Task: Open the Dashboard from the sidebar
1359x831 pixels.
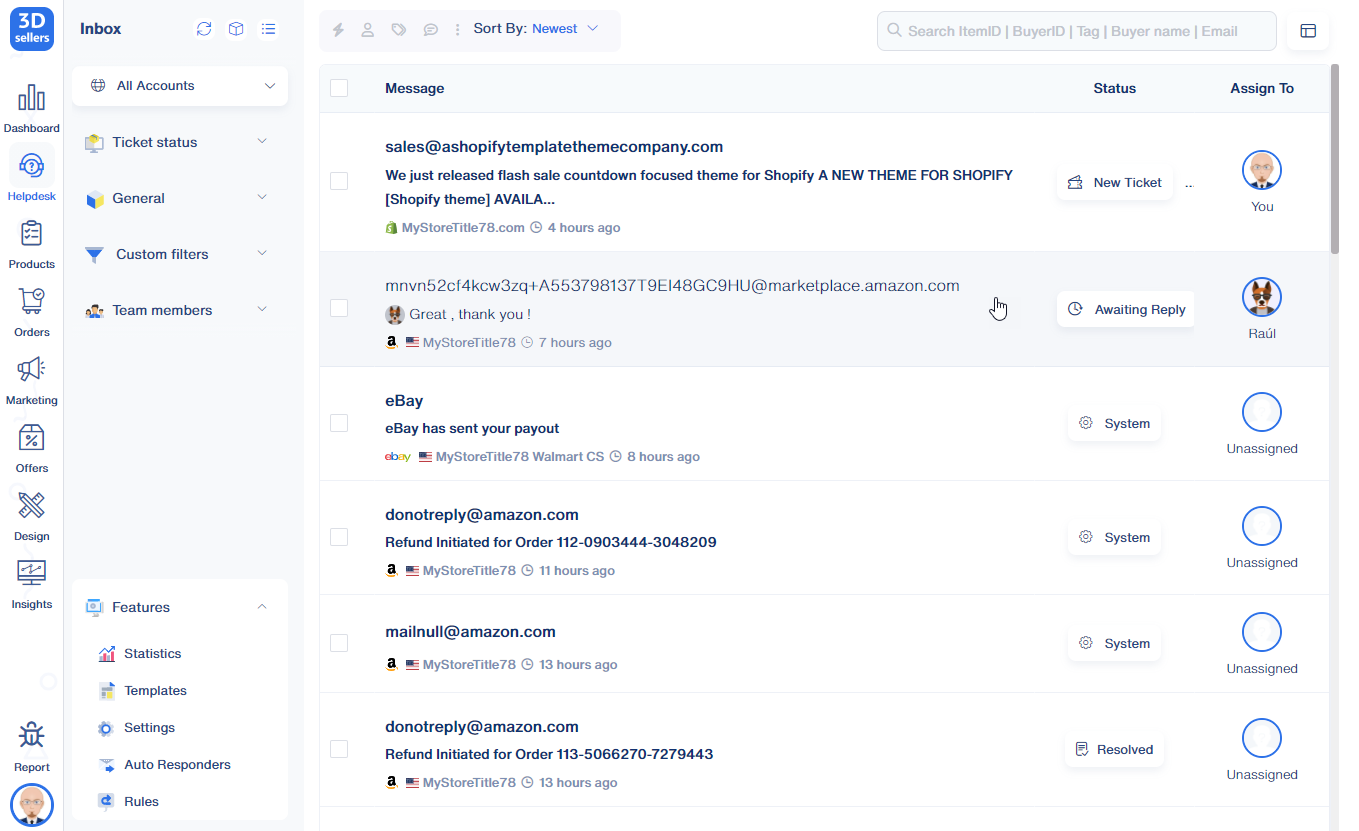Action: pos(31,108)
